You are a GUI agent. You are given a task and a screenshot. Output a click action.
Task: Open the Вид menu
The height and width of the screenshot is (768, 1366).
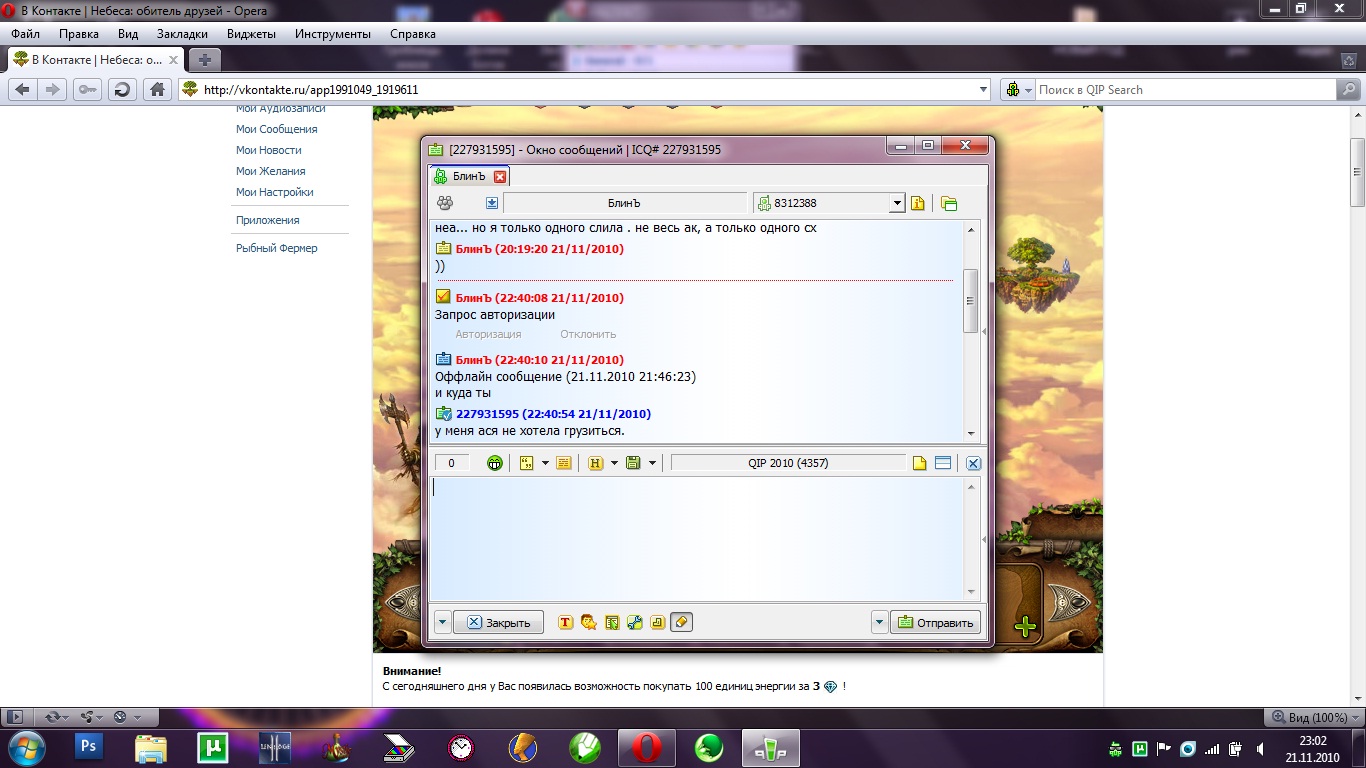click(128, 33)
